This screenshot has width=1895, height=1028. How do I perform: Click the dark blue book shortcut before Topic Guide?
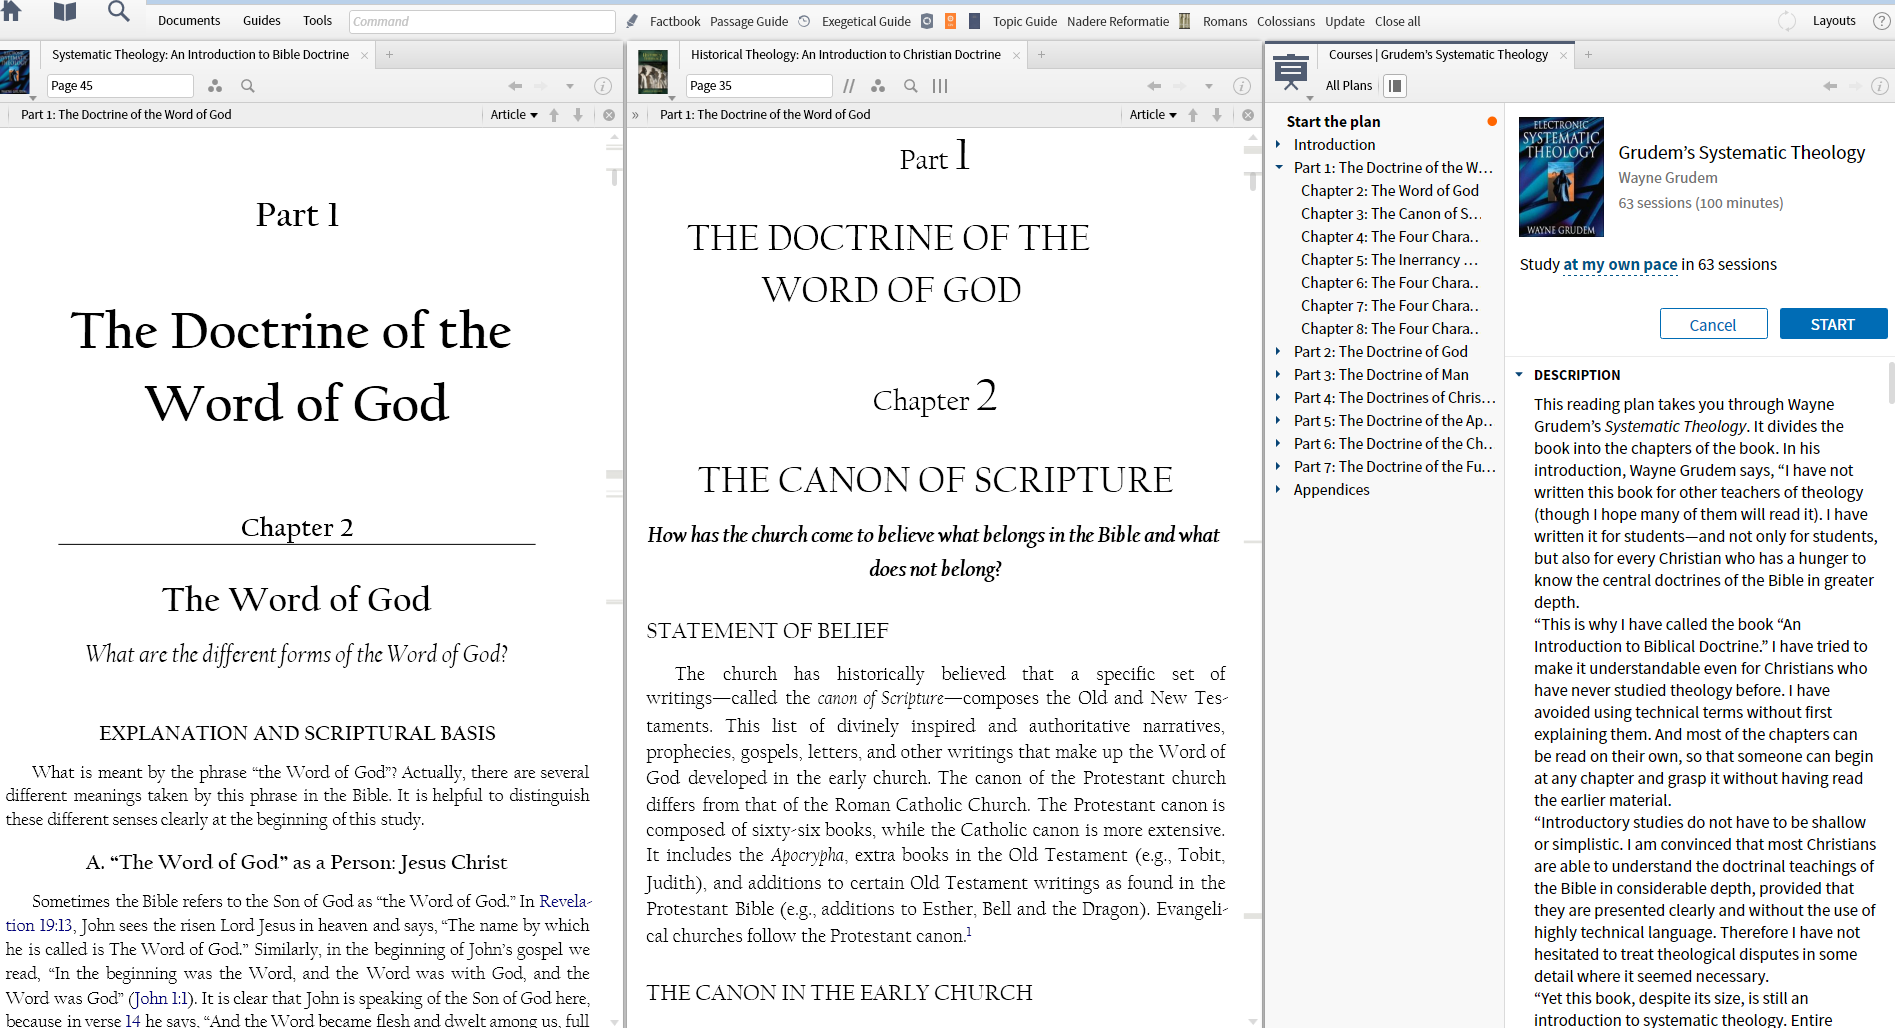(974, 21)
